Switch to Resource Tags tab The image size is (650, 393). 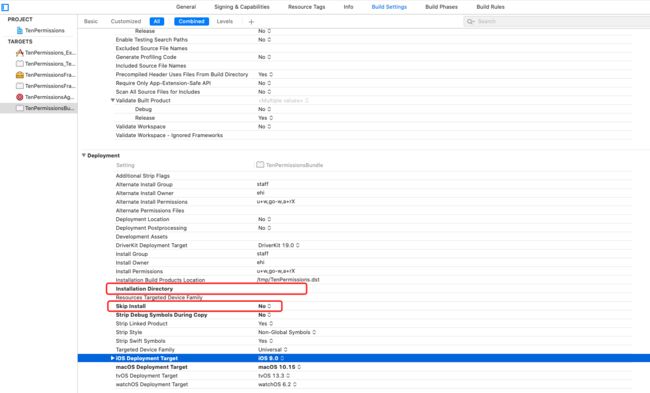306,7
